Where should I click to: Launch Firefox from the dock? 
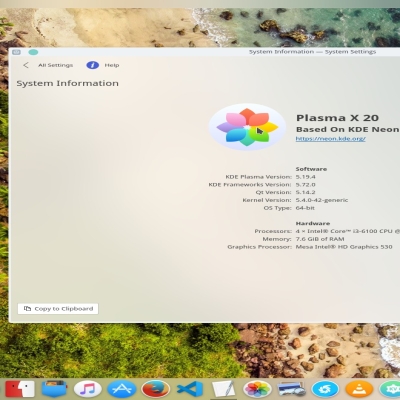coord(156,389)
